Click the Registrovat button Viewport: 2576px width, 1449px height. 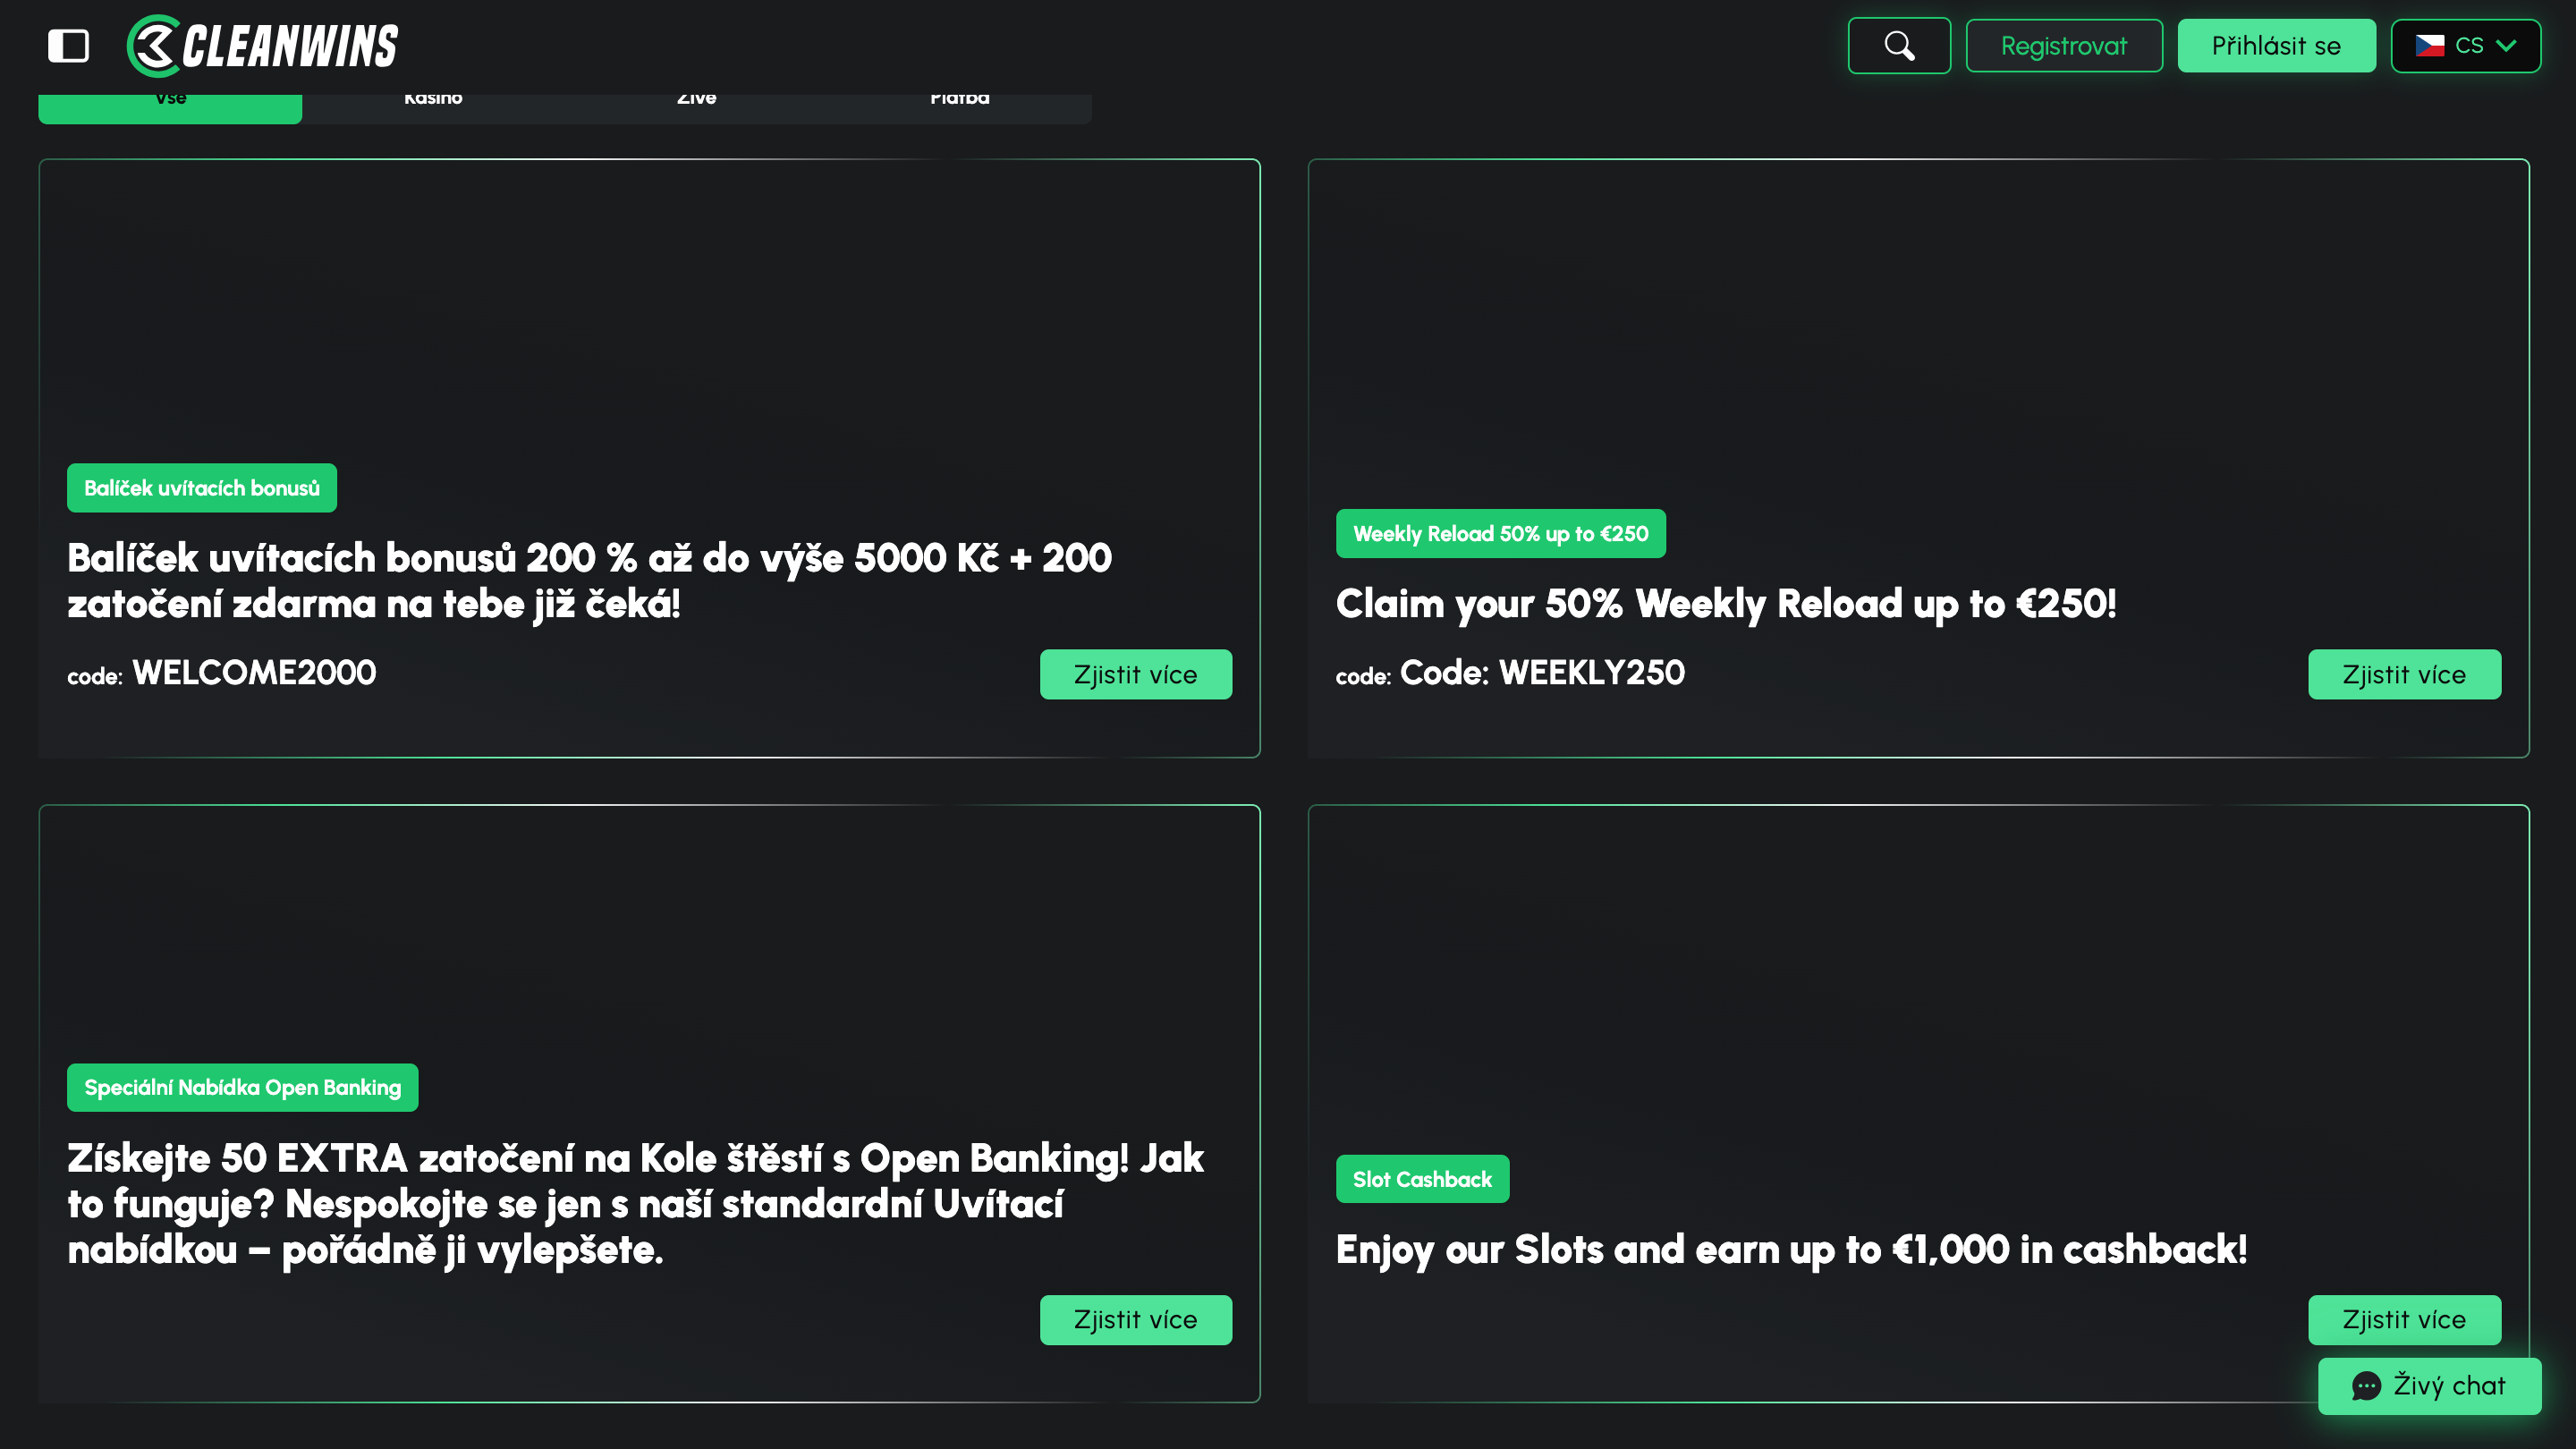pyautogui.click(x=2064, y=45)
